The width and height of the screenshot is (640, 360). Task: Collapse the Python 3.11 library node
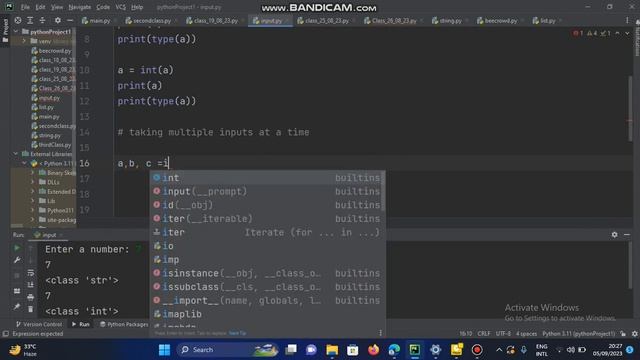[24, 163]
